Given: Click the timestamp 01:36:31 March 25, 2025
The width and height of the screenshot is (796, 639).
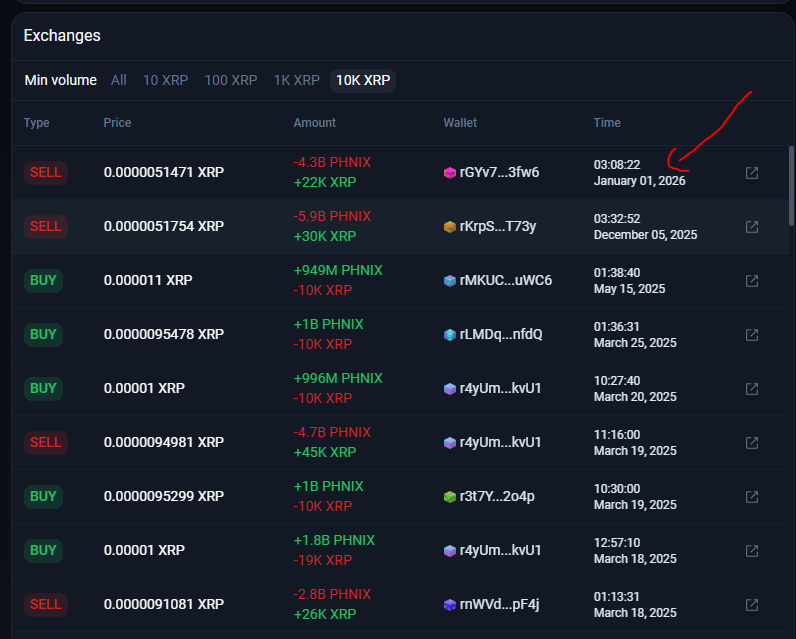Looking at the screenshot, I should [635, 334].
